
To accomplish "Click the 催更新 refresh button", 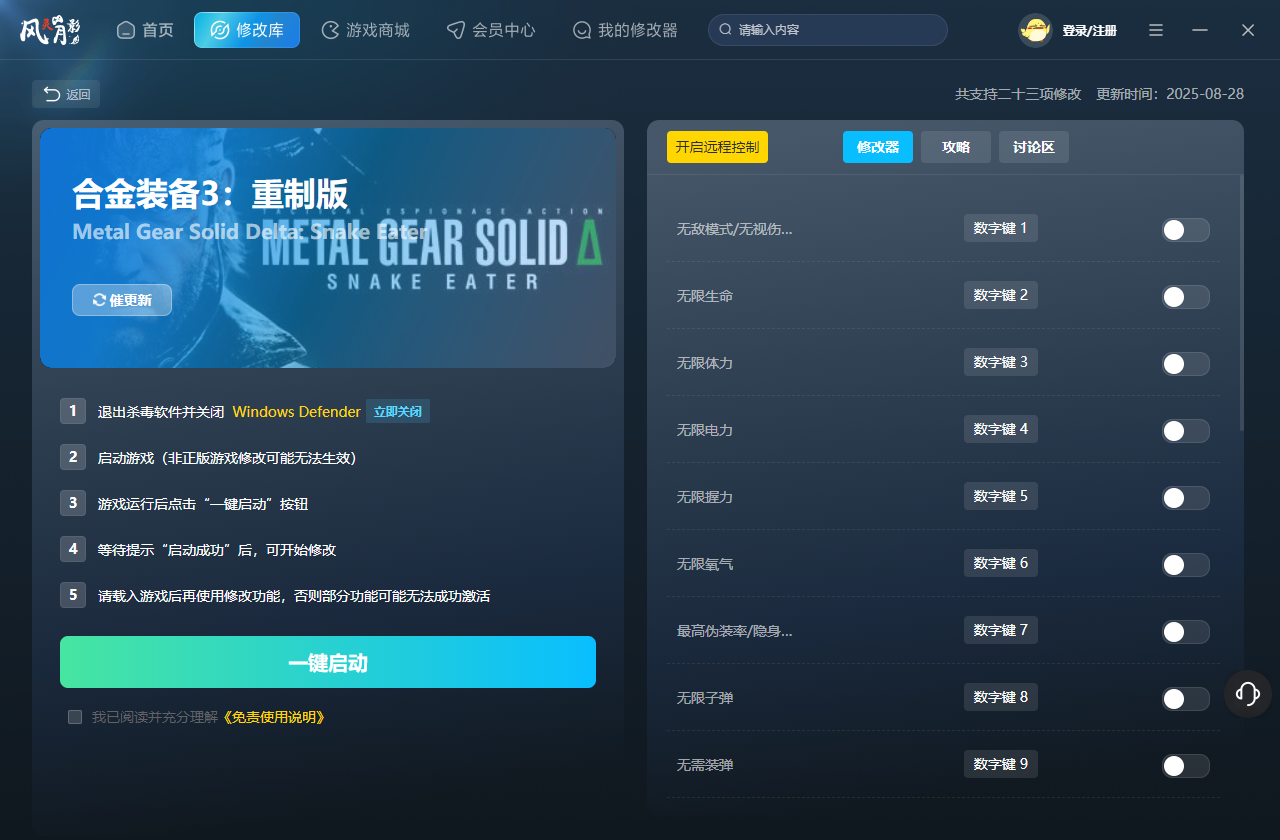I will pyautogui.click(x=122, y=300).
